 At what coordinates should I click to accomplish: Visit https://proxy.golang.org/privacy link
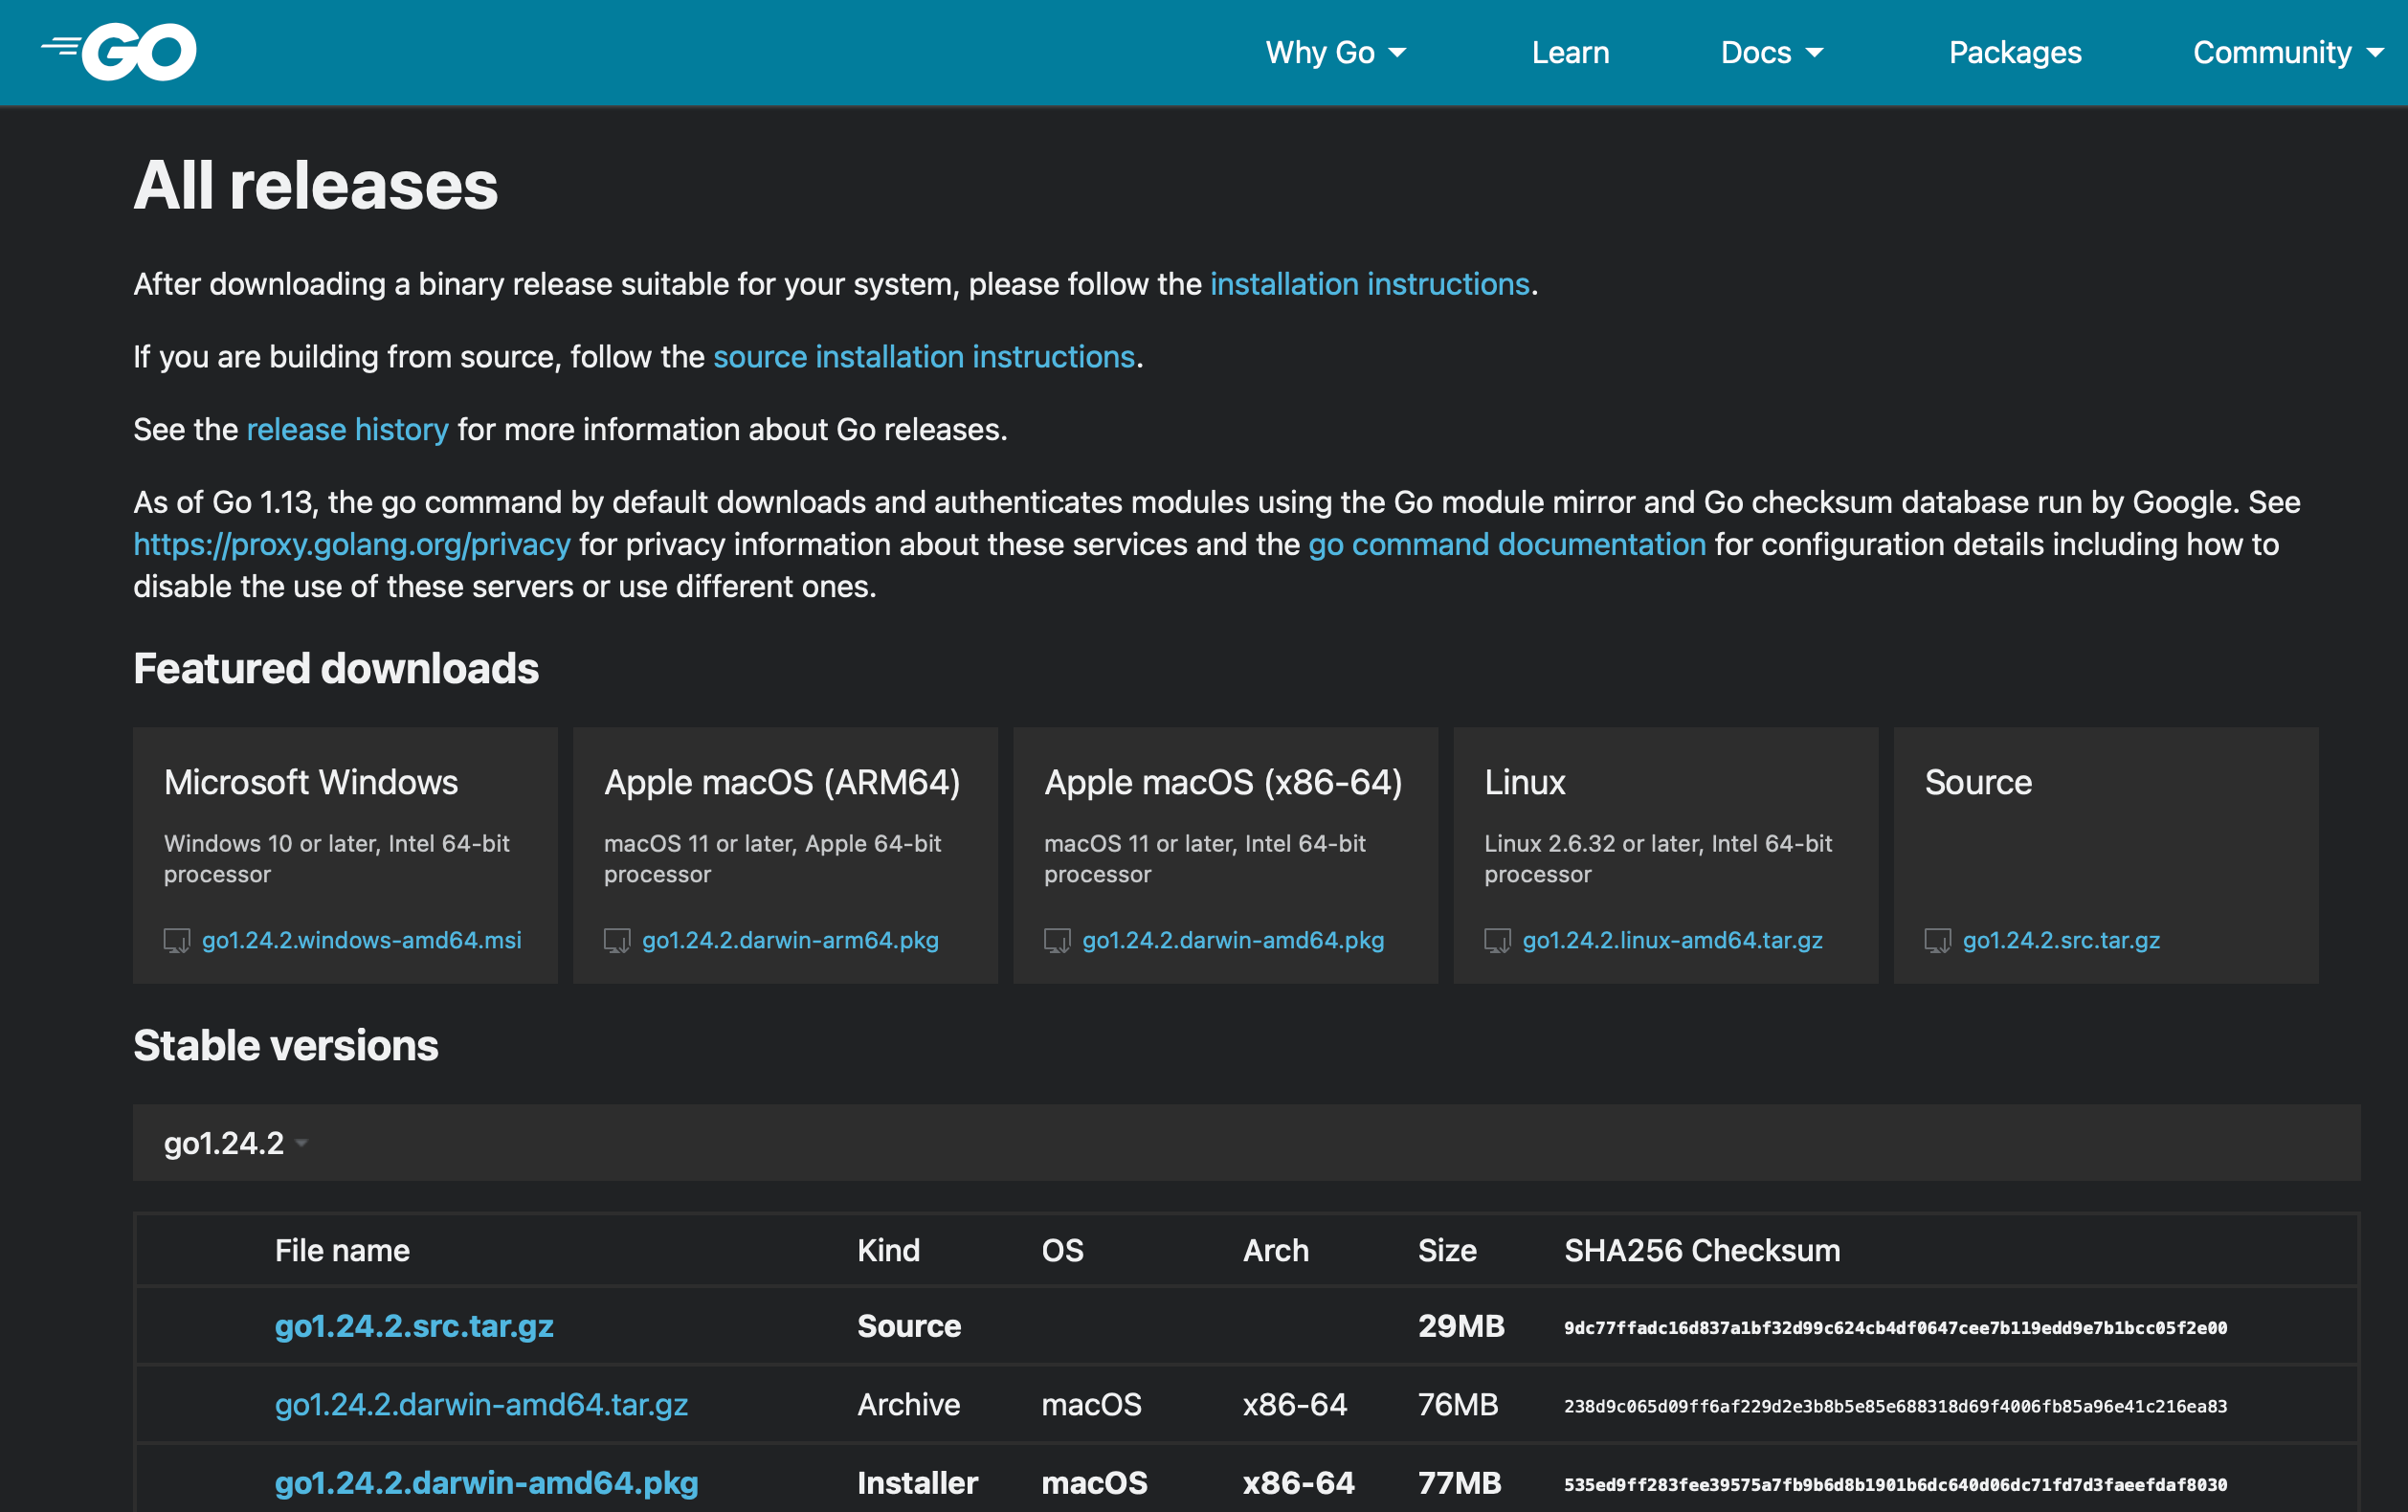352,544
